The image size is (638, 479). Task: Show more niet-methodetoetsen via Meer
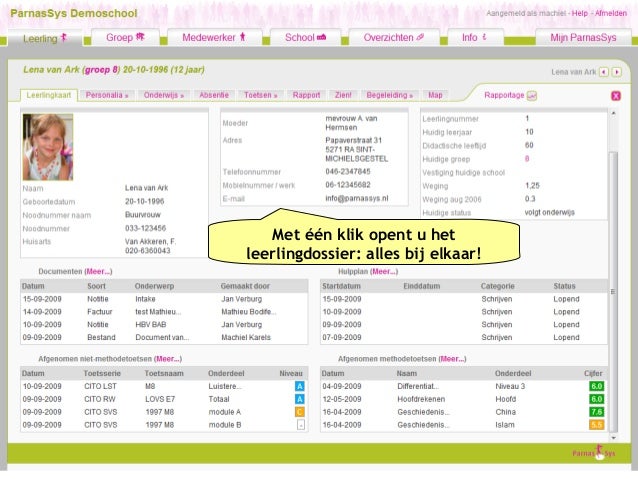click(x=168, y=359)
